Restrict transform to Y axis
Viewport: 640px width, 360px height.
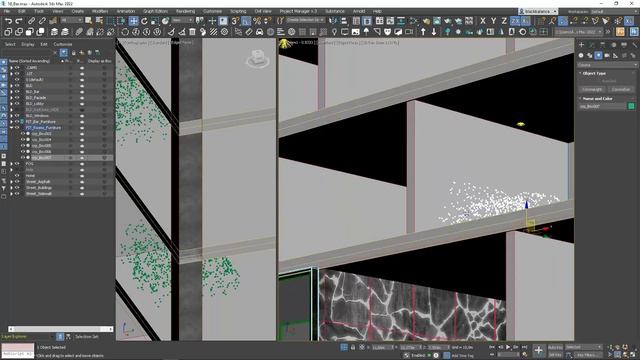coord(493,21)
